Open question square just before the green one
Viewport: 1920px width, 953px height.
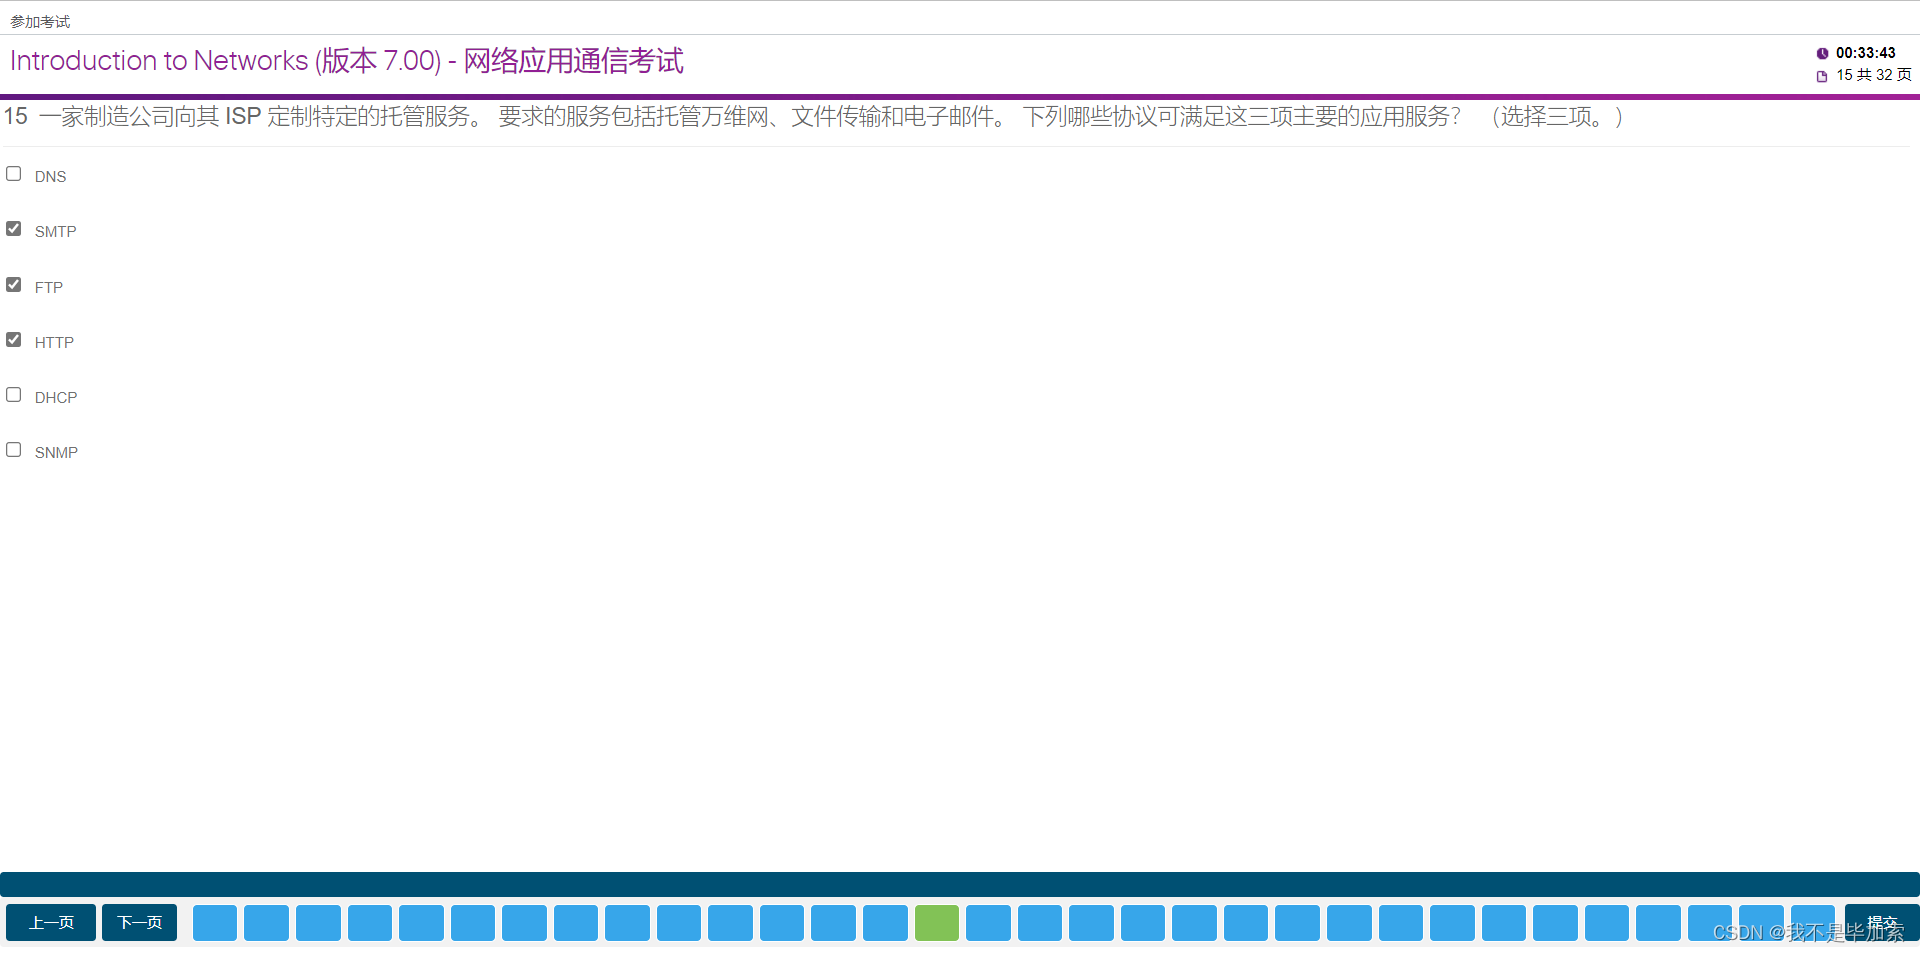[x=885, y=923]
